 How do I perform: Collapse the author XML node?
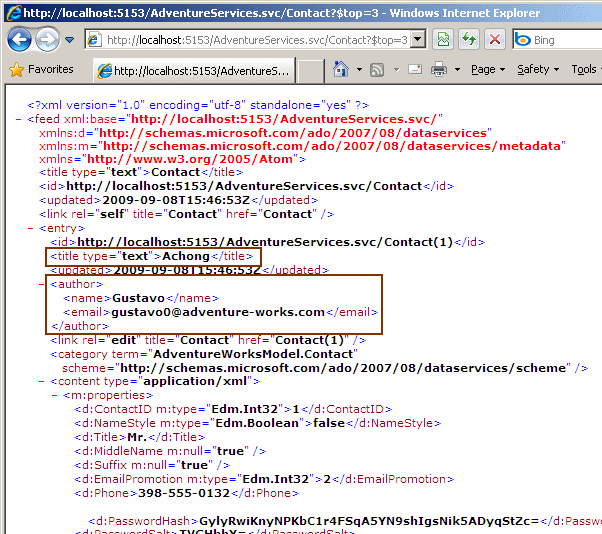click(43, 284)
